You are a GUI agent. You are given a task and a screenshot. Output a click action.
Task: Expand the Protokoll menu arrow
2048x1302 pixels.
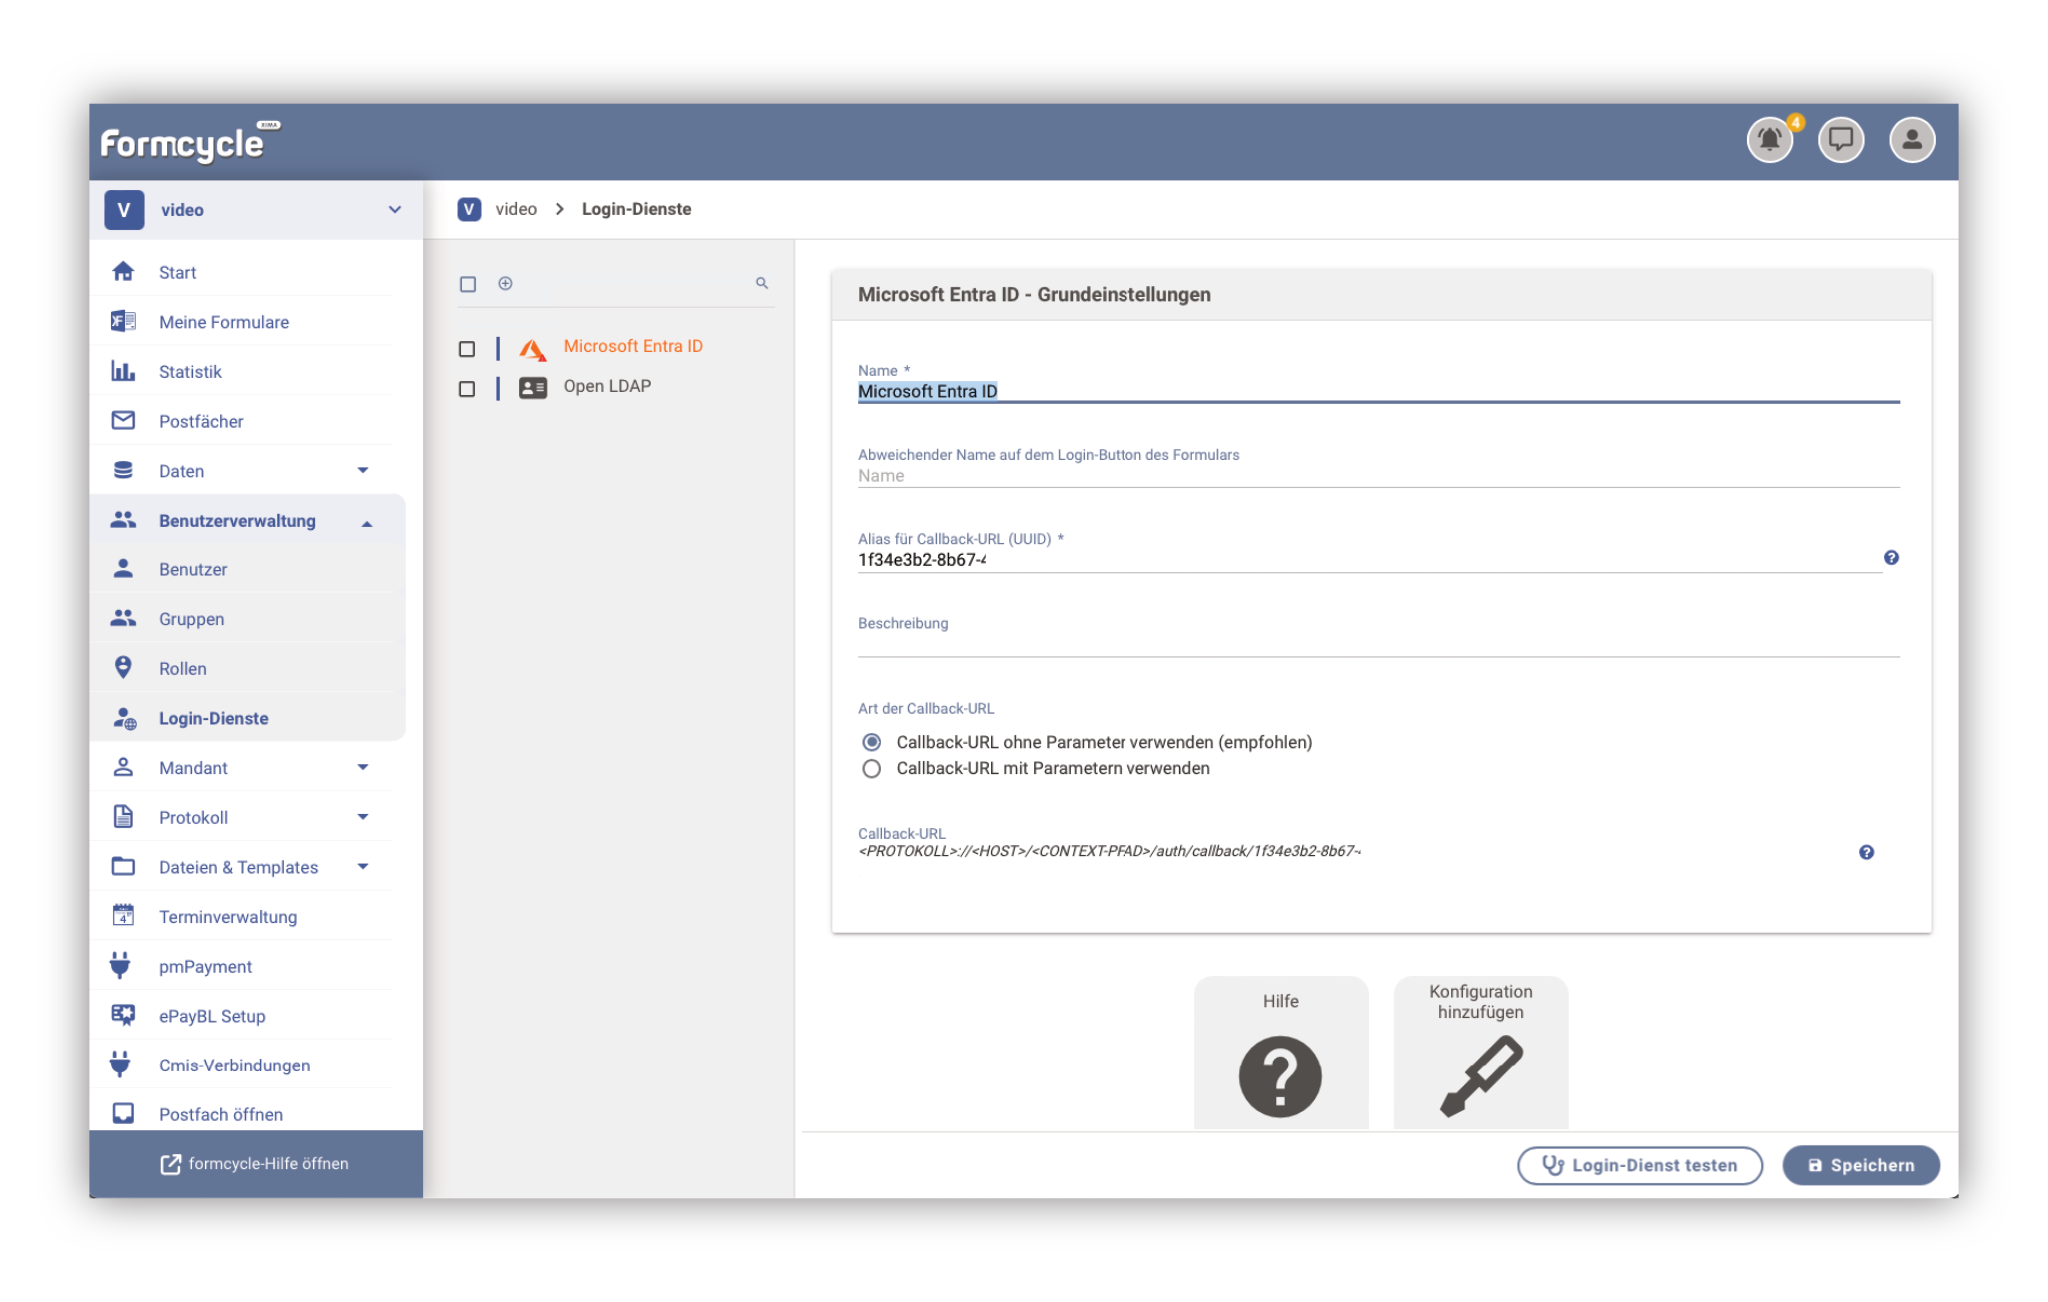click(363, 817)
